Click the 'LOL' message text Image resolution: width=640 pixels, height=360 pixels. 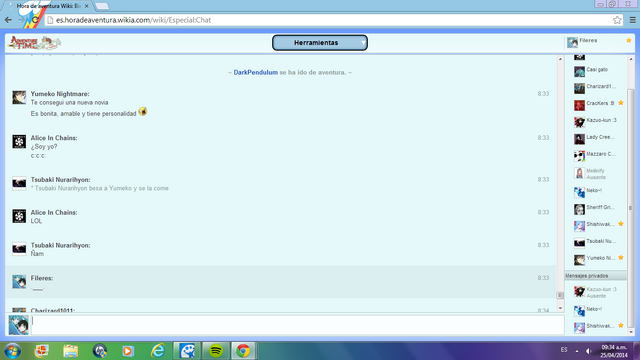point(36,221)
